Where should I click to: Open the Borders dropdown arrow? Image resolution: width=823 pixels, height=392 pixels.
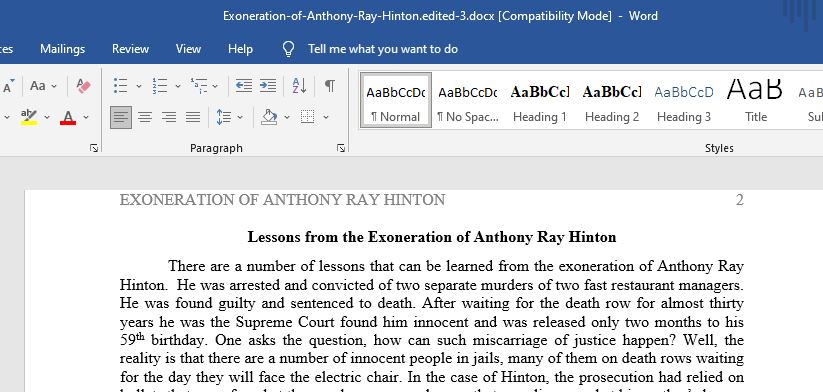coord(326,117)
